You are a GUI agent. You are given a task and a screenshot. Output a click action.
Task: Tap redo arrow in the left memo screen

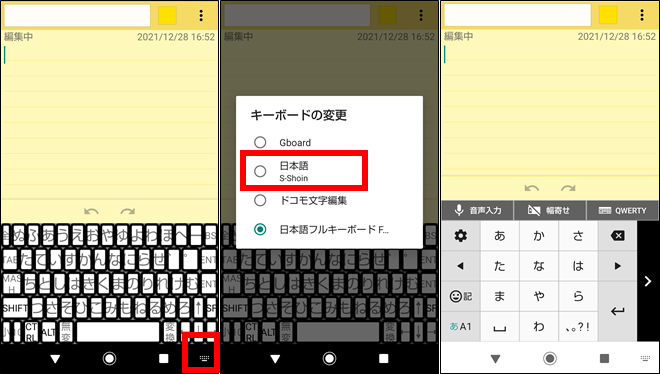(x=128, y=211)
